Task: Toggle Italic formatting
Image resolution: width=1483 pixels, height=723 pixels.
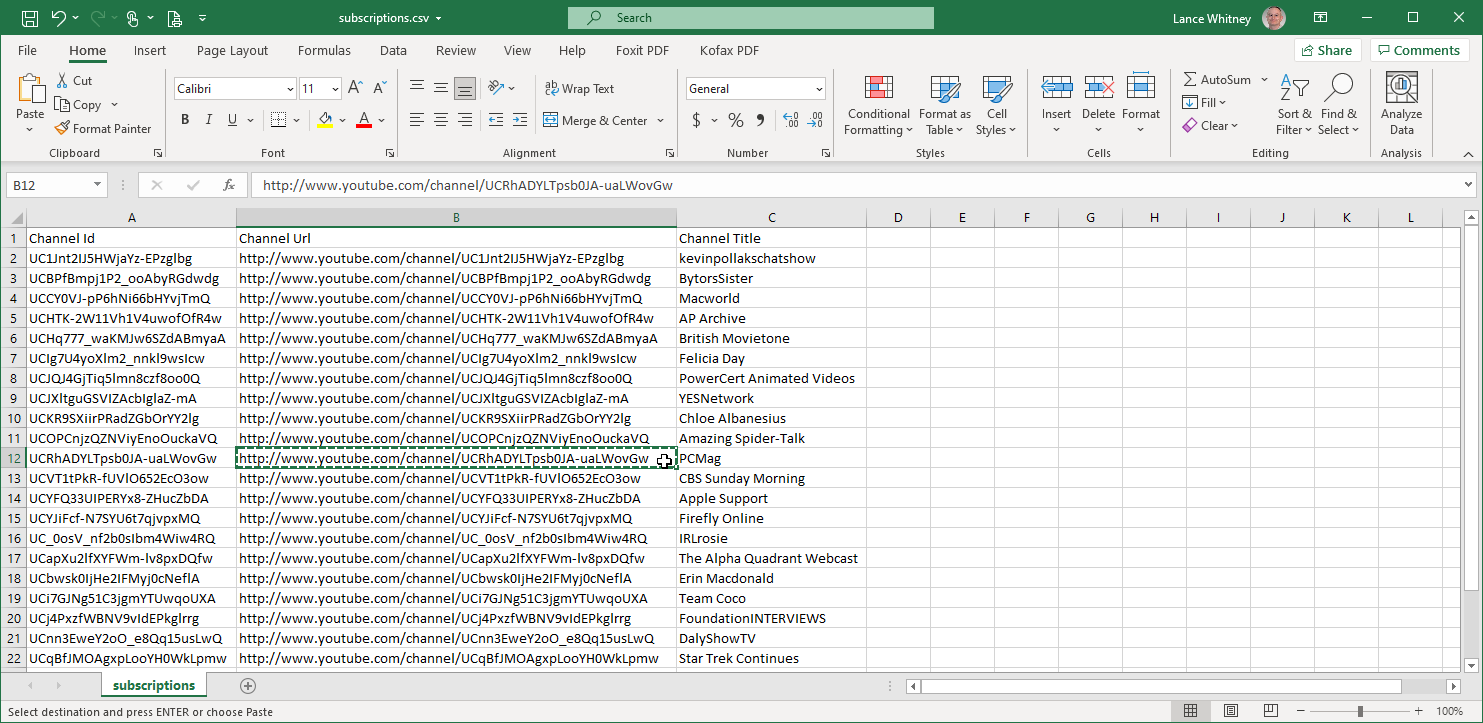Action: 209,120
